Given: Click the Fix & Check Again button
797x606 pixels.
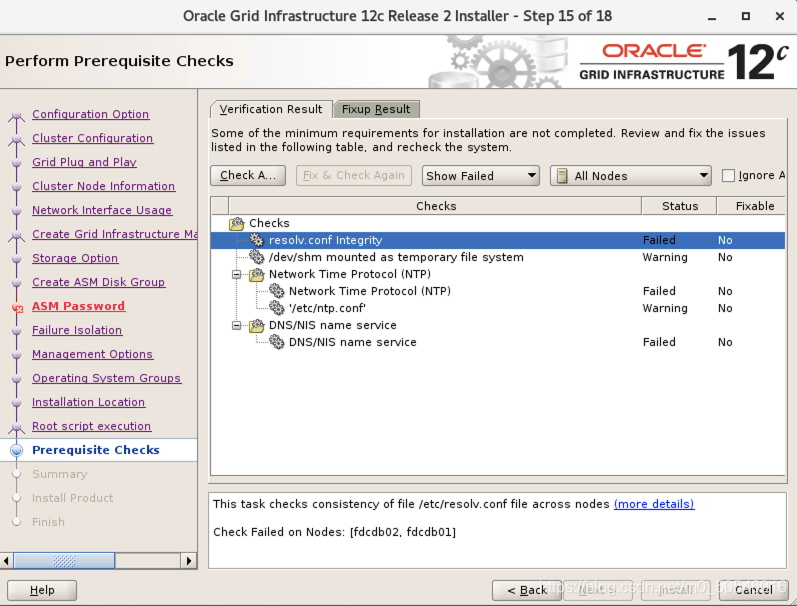Looking at the screenshot, I should [354, 175].
